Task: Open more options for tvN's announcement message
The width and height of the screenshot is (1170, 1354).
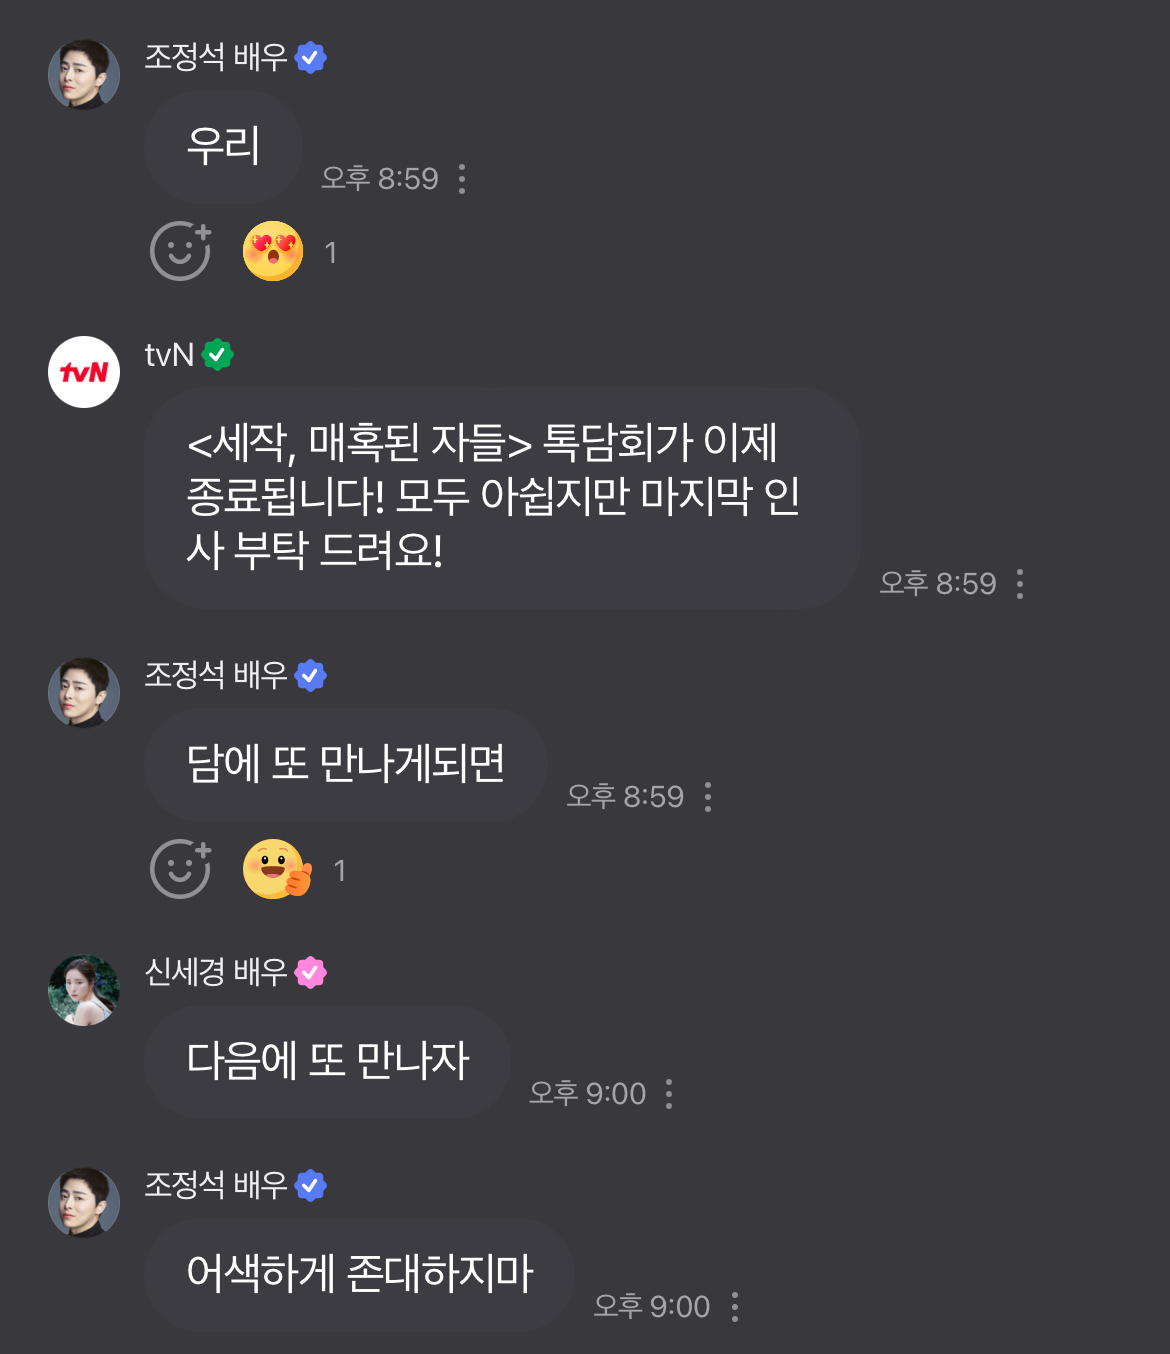Action: 1019,583
